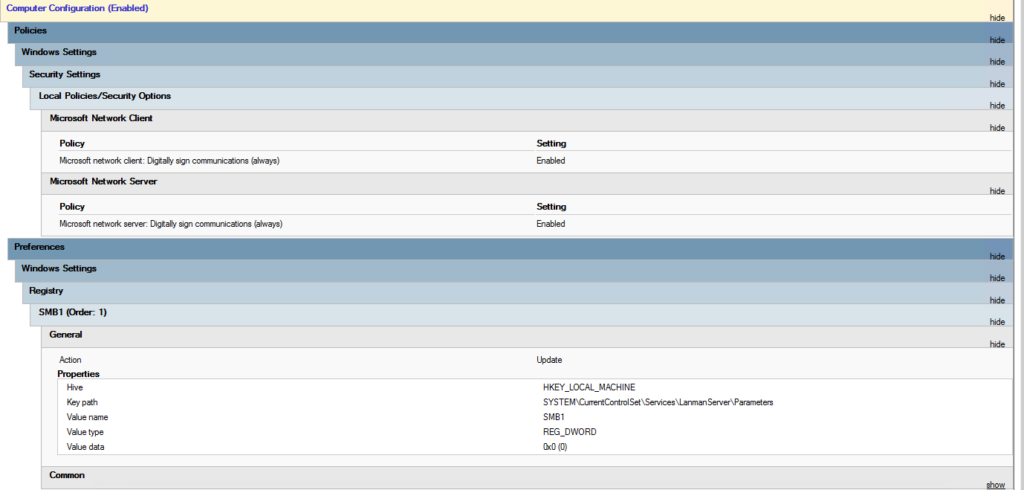Viewport: 1024px width, 490px height.
Task: Click the Policies heading text
Action: (x=32, y=30)
